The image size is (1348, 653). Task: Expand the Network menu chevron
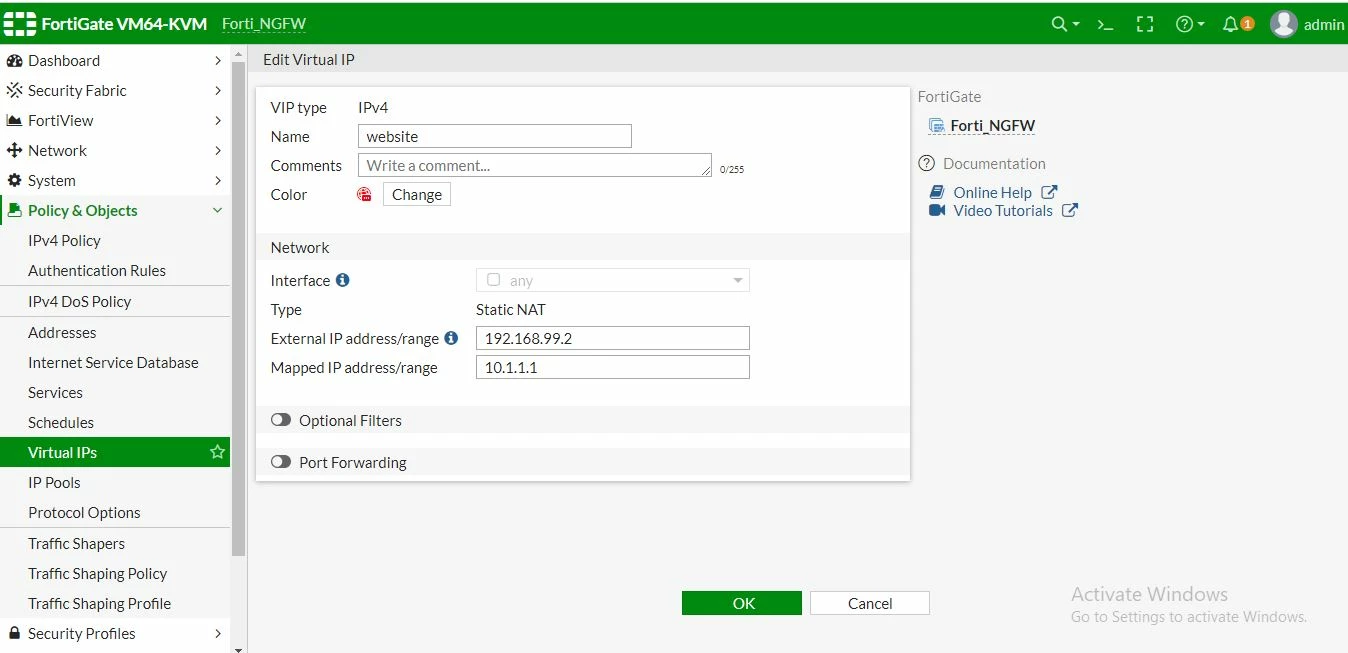[218, 151]
